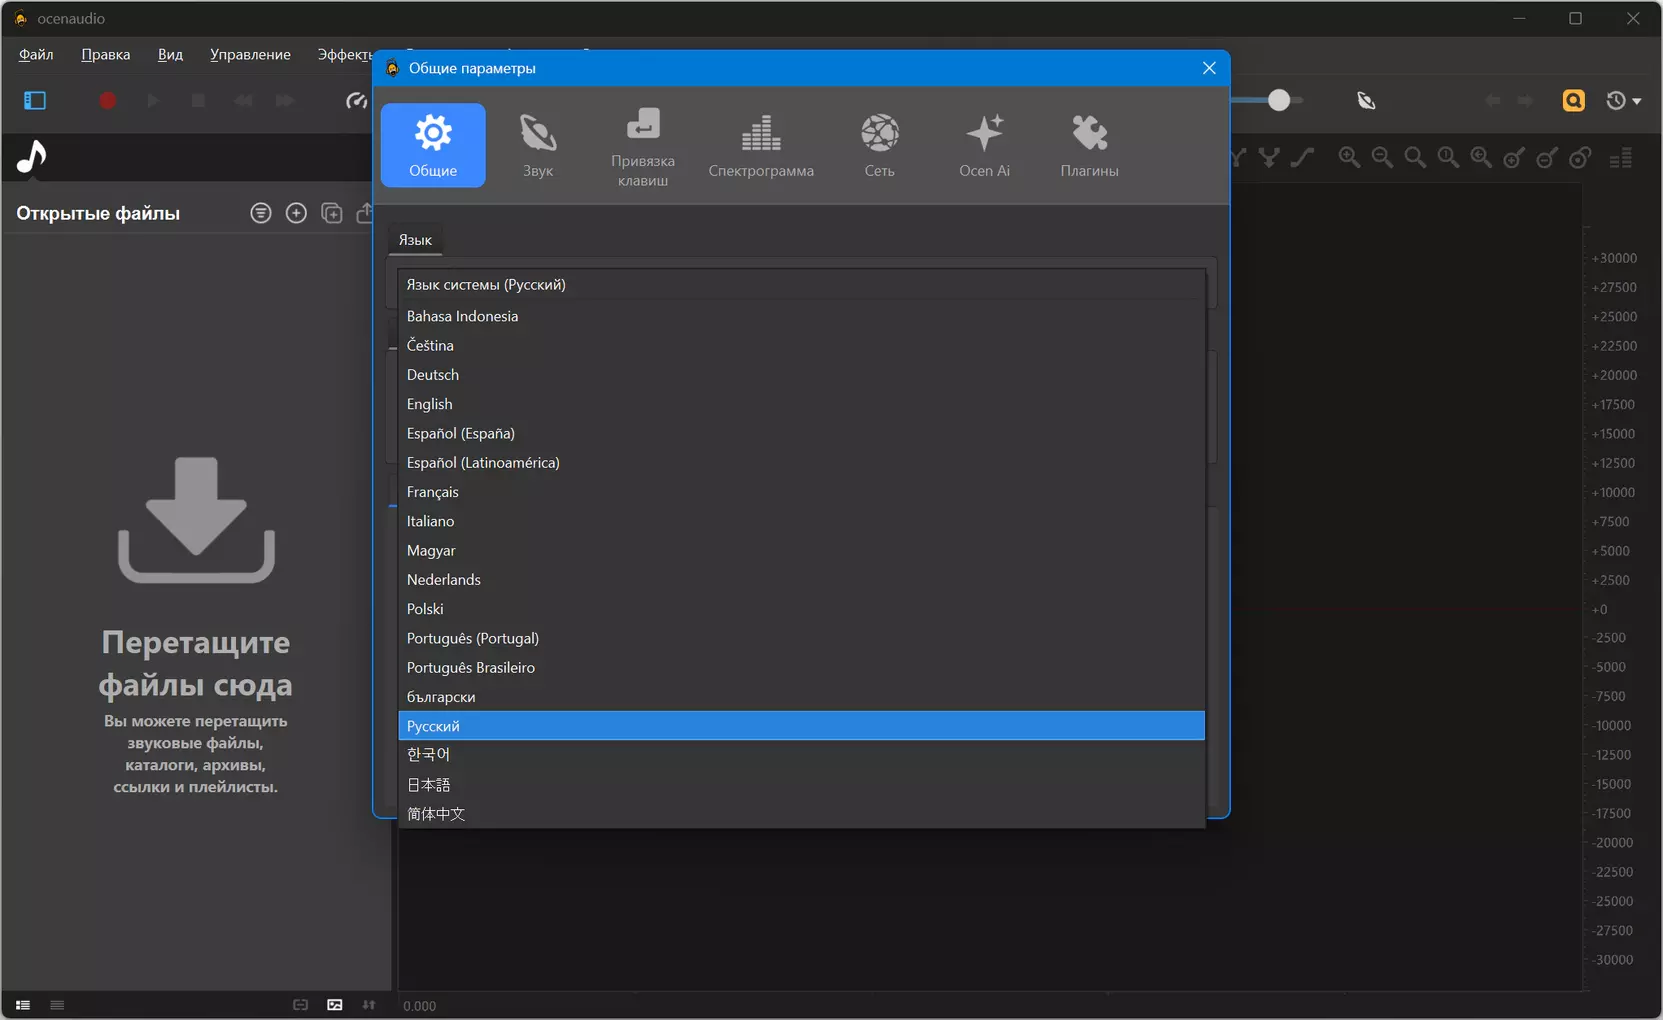Viewport: 1663px width, 1020px height.
Task: Switch to detailed list view in status bar
Action: point(23,1005)
